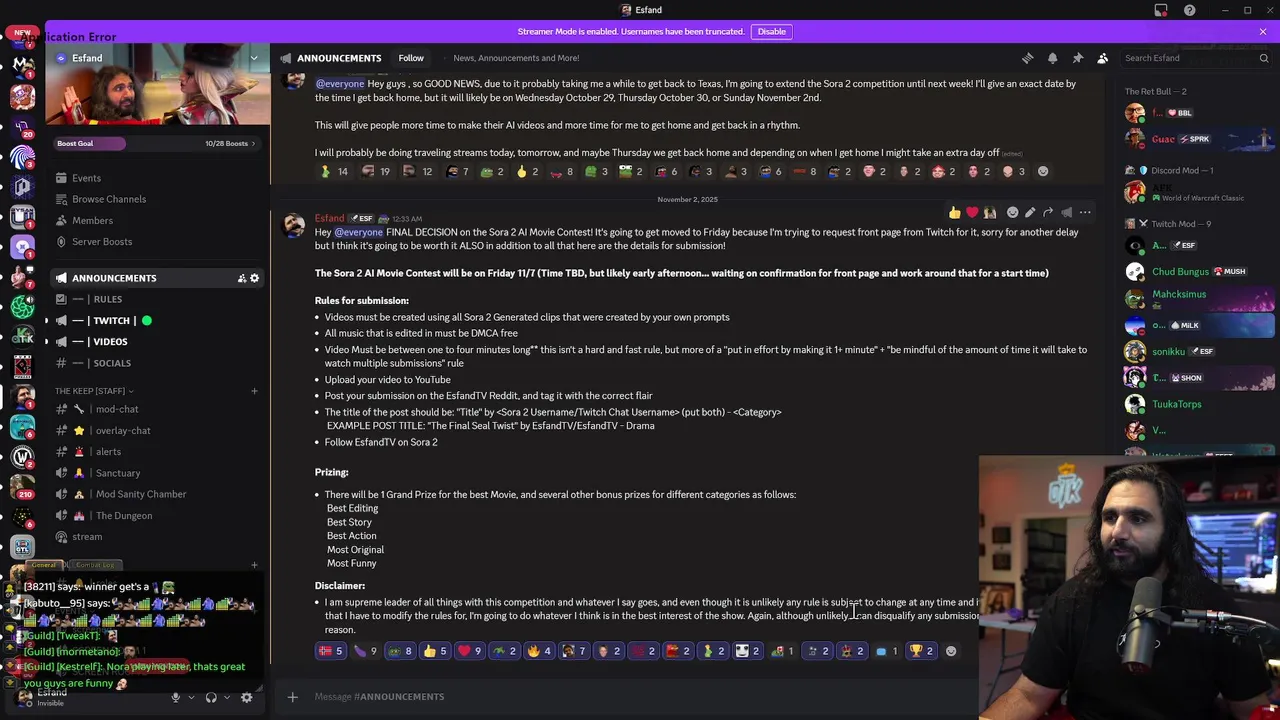Image resolution: width=1280 pixels, height=720 pixels.
Task: Open the mod-chat channel
Action: click(158, 409)
